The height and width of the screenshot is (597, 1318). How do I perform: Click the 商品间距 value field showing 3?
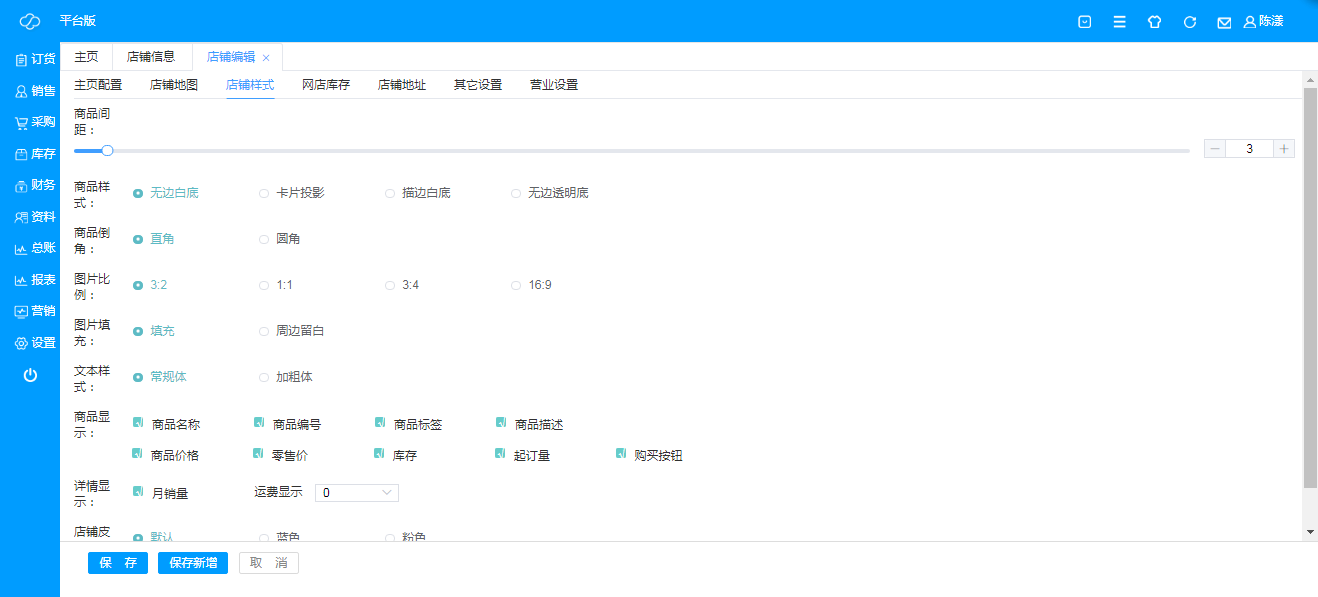point(1250,149)
